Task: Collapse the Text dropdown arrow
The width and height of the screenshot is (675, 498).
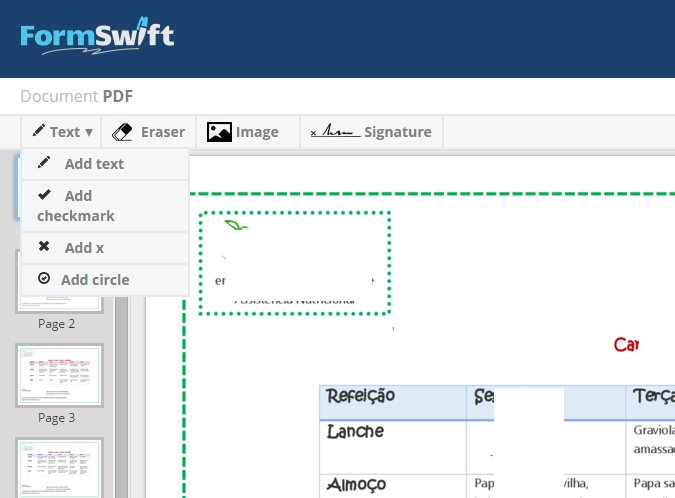Action: coord(89,132)
